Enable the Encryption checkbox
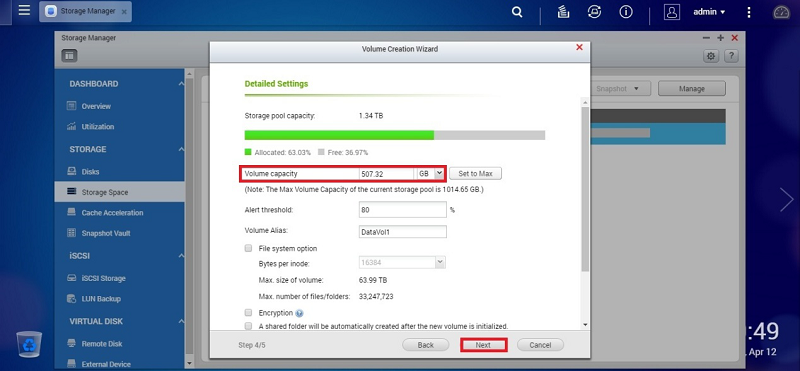Image resolution: width=800 pixels, height=371 pixels. pyautogui.click(x=248, y=312)
